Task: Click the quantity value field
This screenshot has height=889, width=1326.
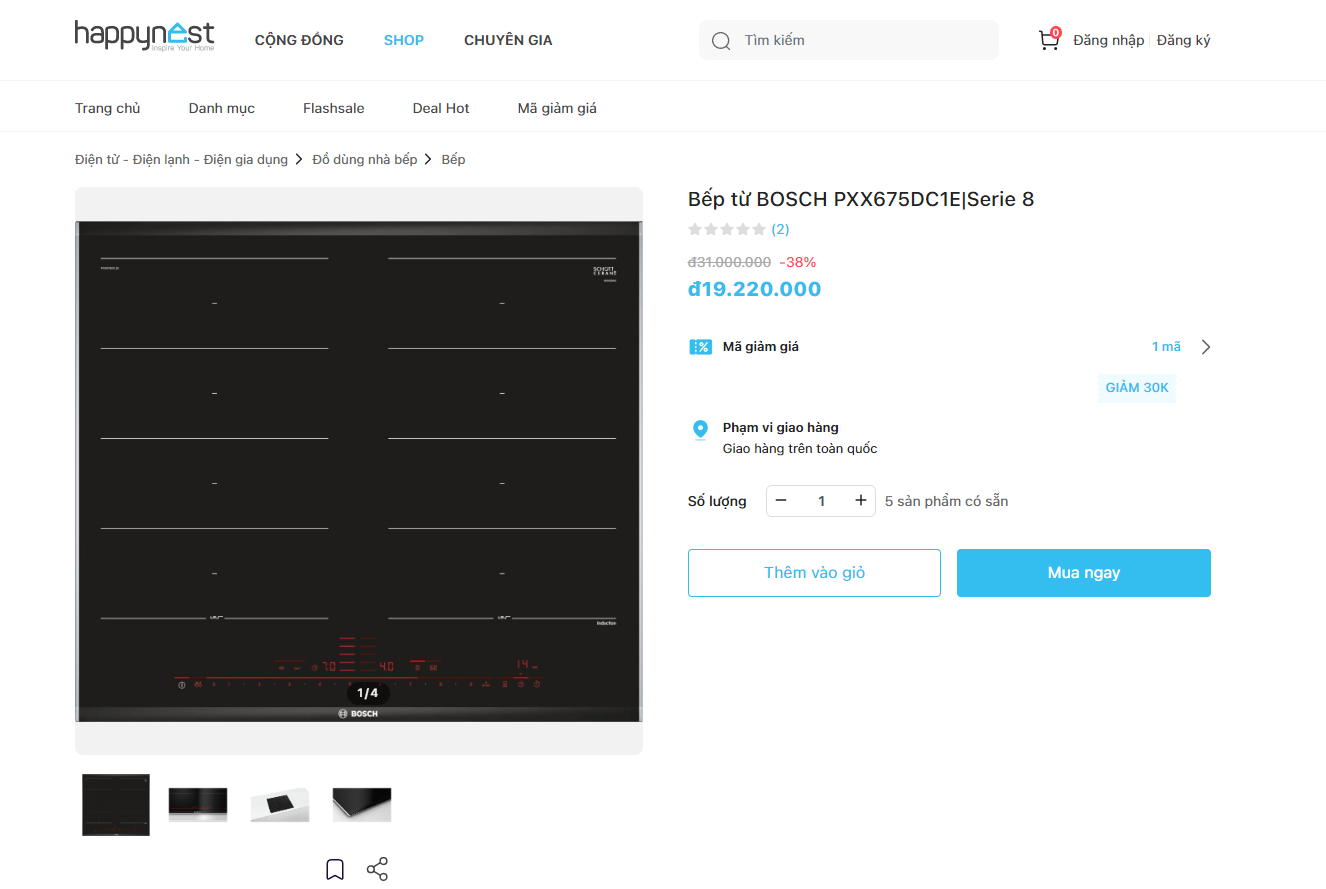Action: pos(821,500)
